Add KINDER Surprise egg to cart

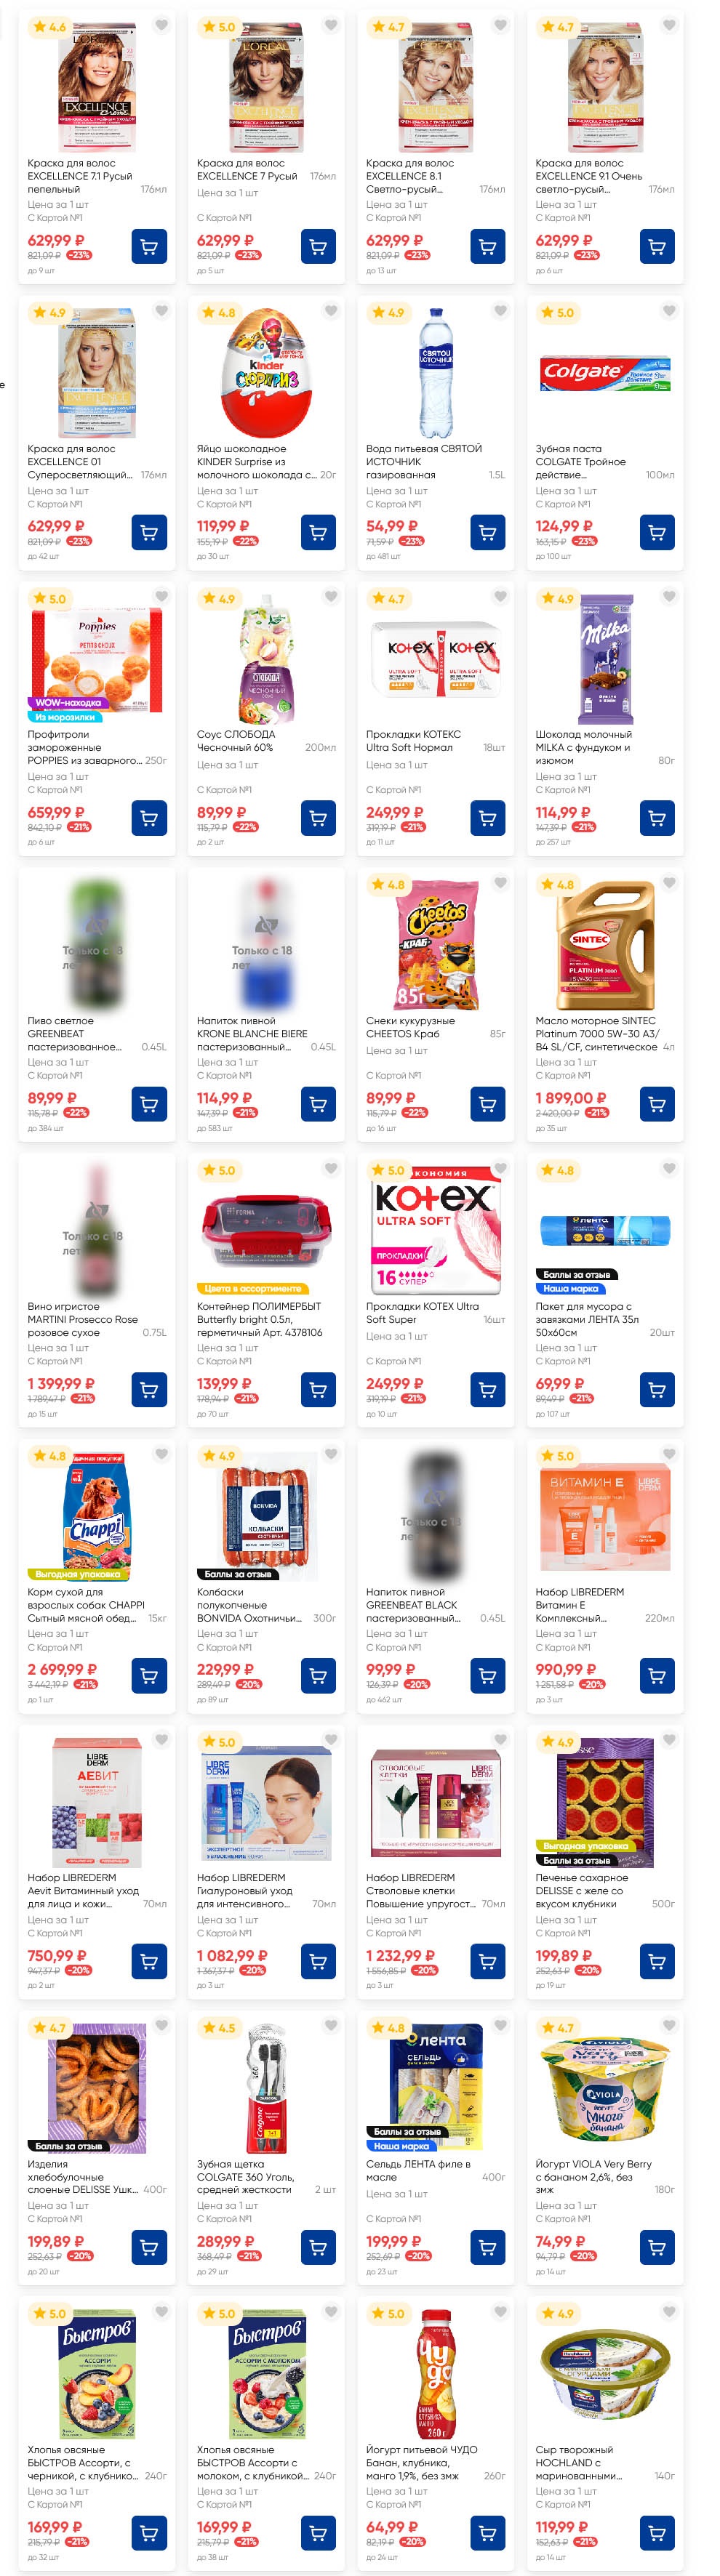(318, 532)
